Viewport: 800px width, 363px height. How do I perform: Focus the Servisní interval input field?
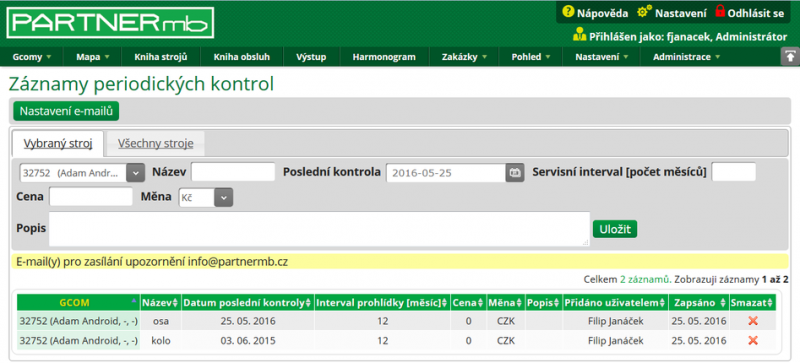[x=734, y=172]
